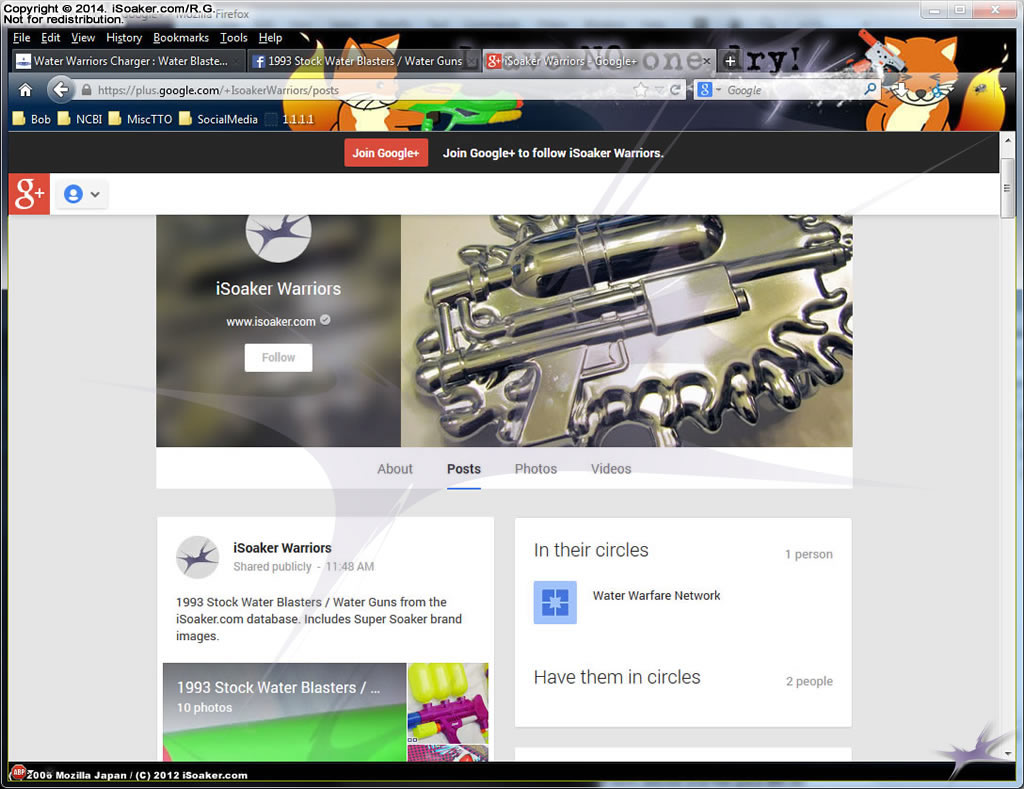
Task: Switch to Water Warriors Charger tab
Action: pyautogui.click(x=129, y=61)
